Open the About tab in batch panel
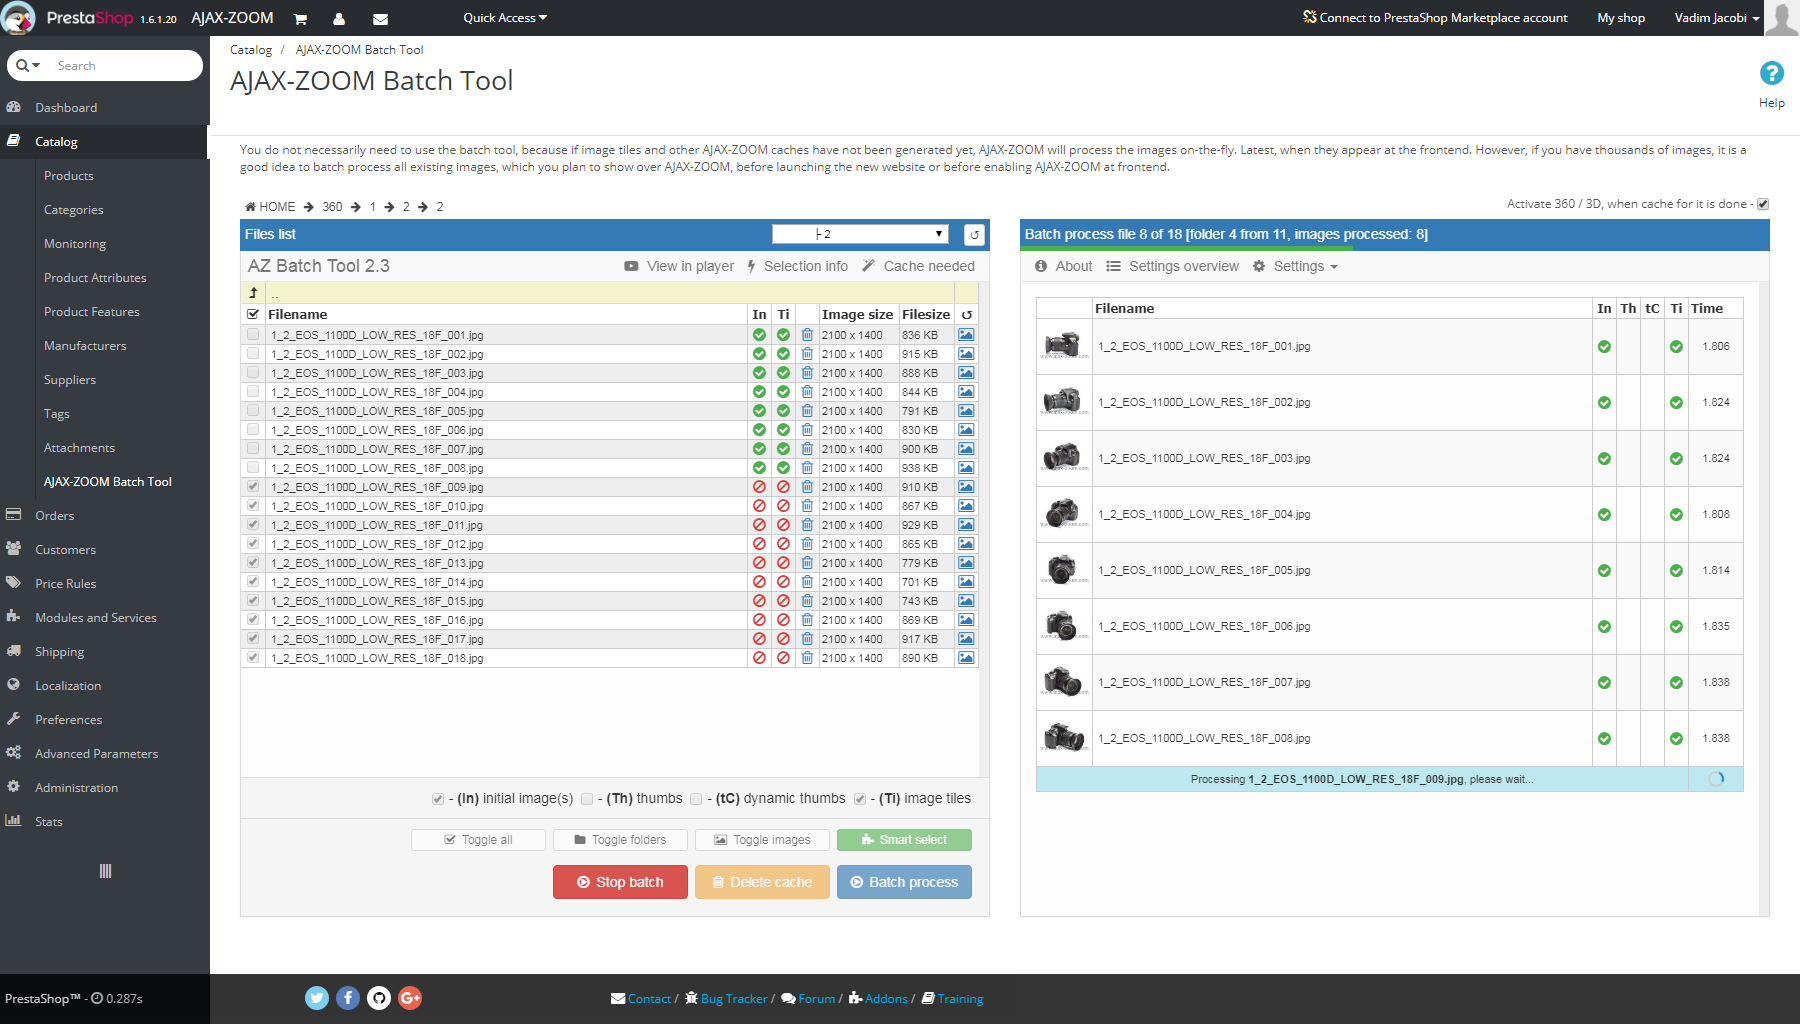The height and width of the screenshot is (1024, 1800). click(x=1063, y=266)
